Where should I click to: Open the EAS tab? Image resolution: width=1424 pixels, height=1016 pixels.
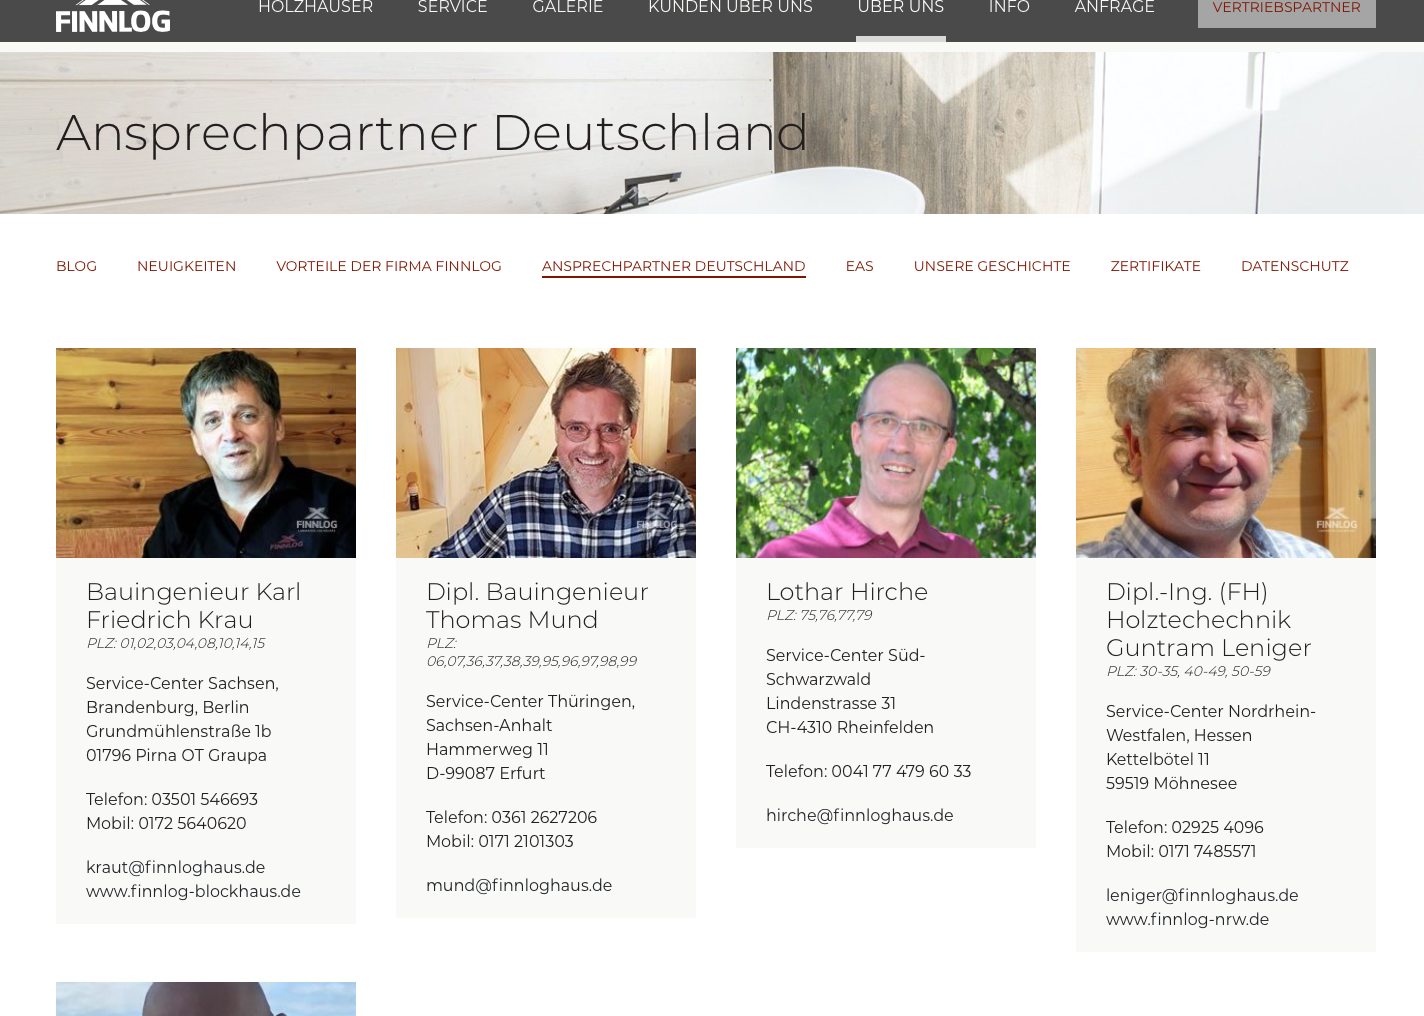coord(859,266)
